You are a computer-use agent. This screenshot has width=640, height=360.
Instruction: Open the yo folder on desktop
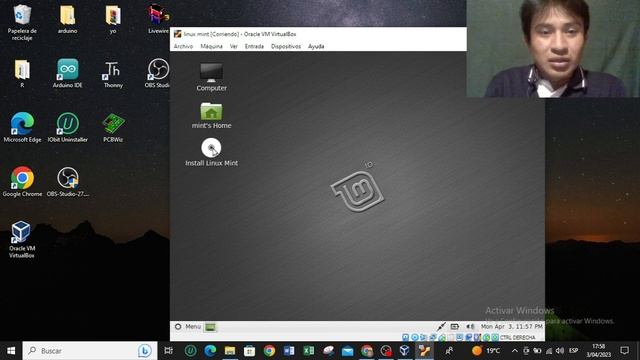113,19
